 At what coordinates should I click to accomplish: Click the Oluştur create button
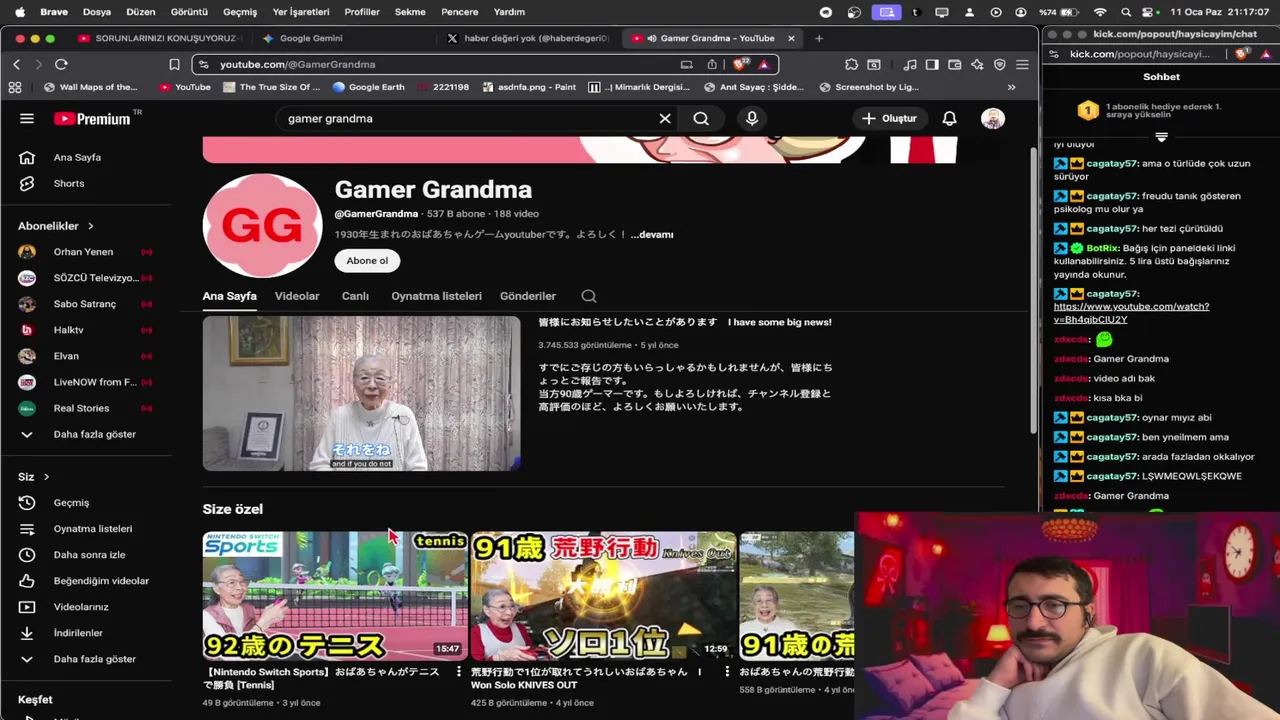(x=889, y=118)
